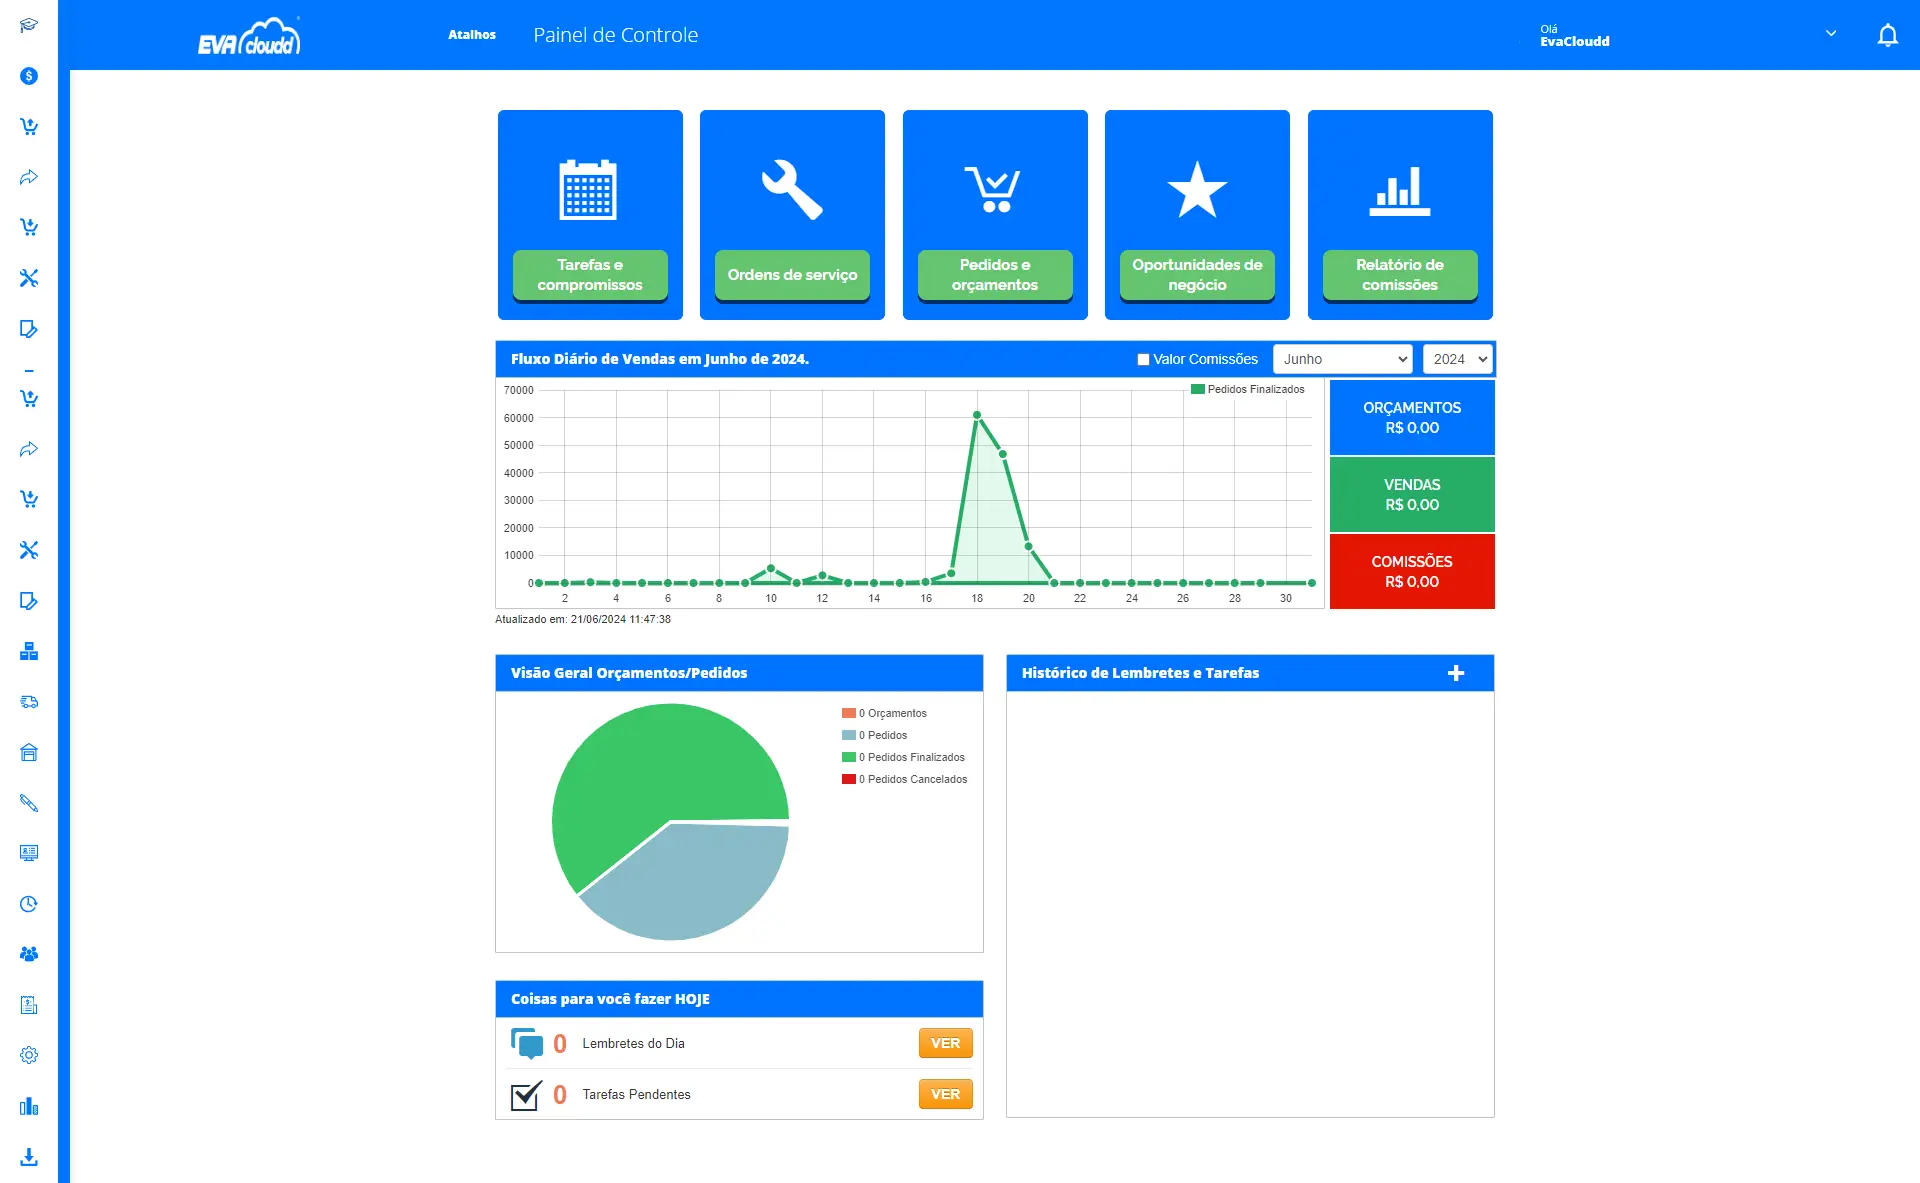This screenshot has width=1920, height=1183.
Task: Click VER button for Tarefas Pendentes
Action: (945, 1094)
